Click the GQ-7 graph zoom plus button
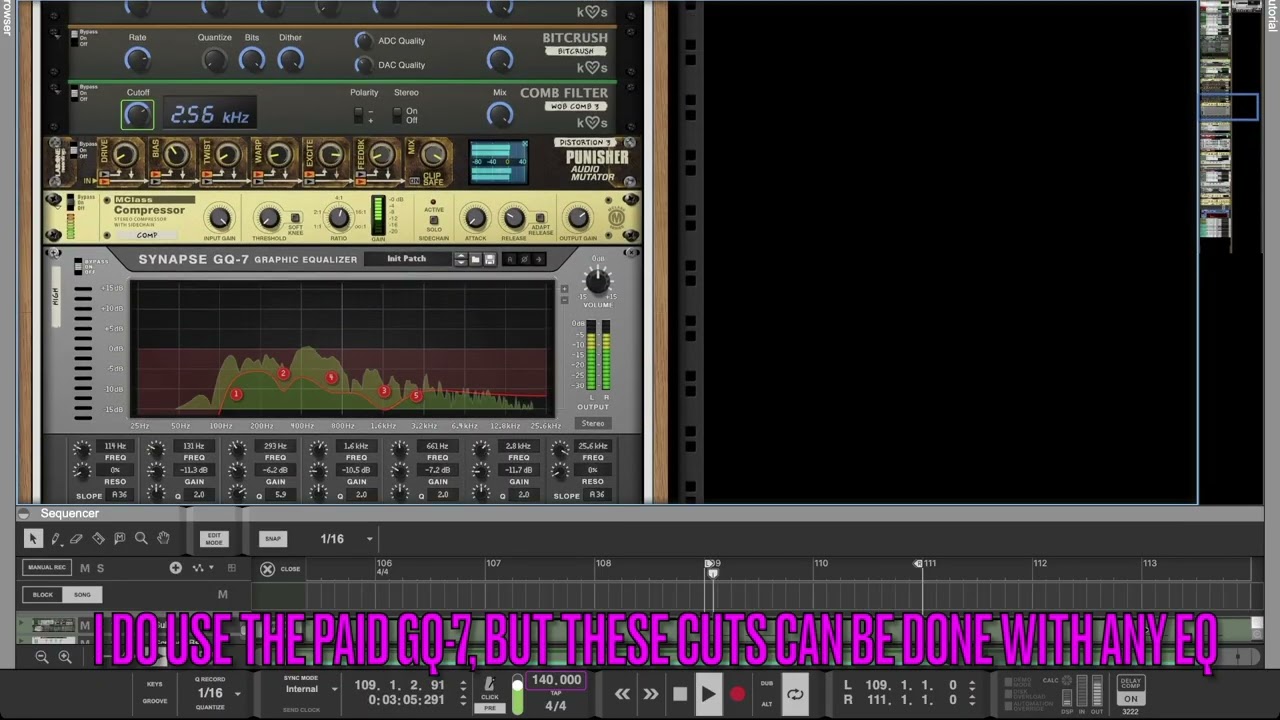 tap(564, 289)
